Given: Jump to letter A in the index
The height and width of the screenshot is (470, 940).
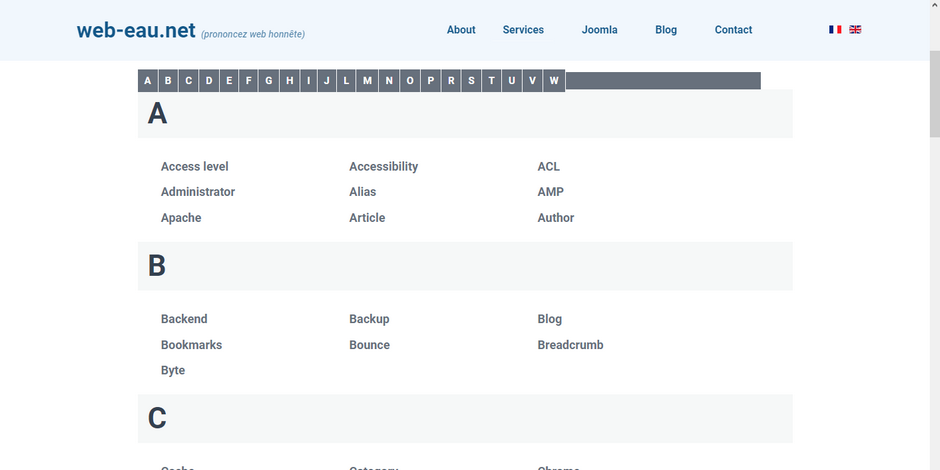Looking at the screenshot, I should (147, 81).
